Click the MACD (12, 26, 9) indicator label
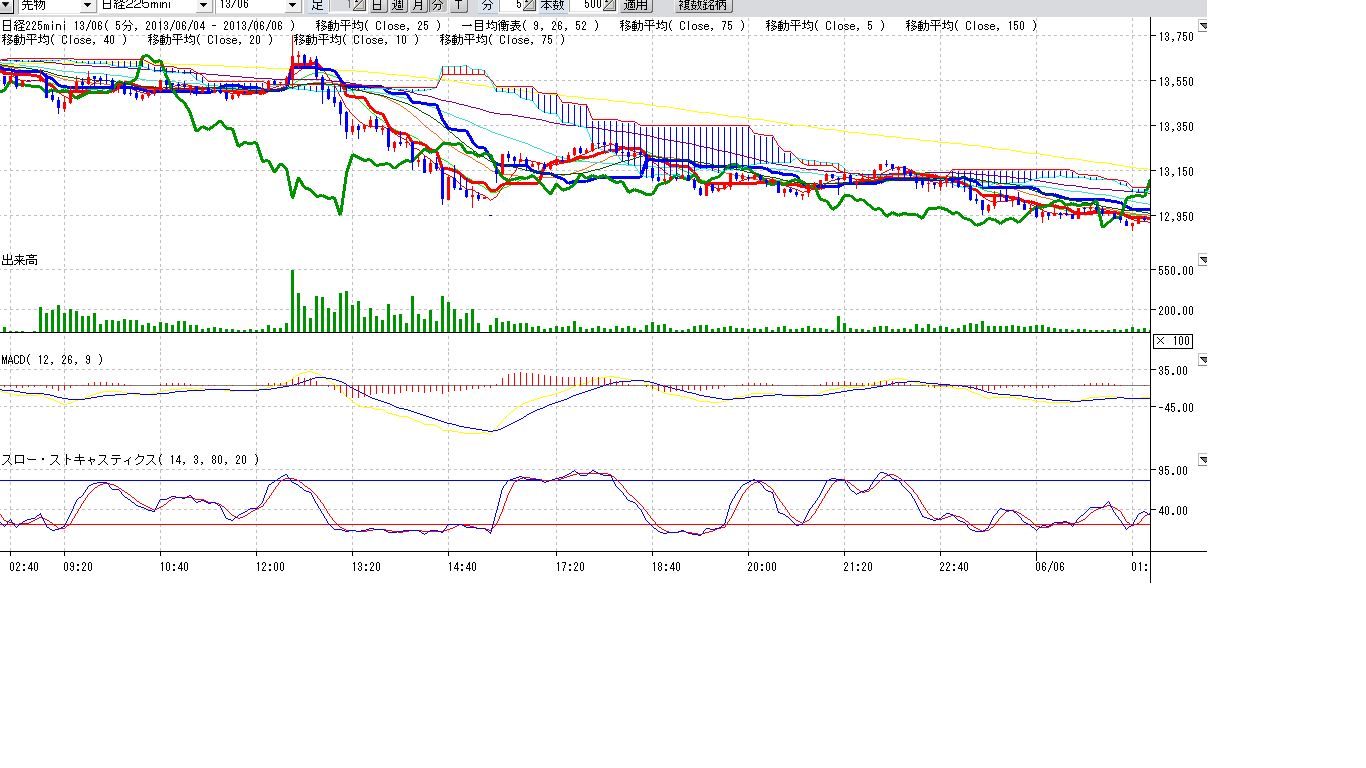The height and width of the screenshot is (768, 1366). (x=52, y=359)
